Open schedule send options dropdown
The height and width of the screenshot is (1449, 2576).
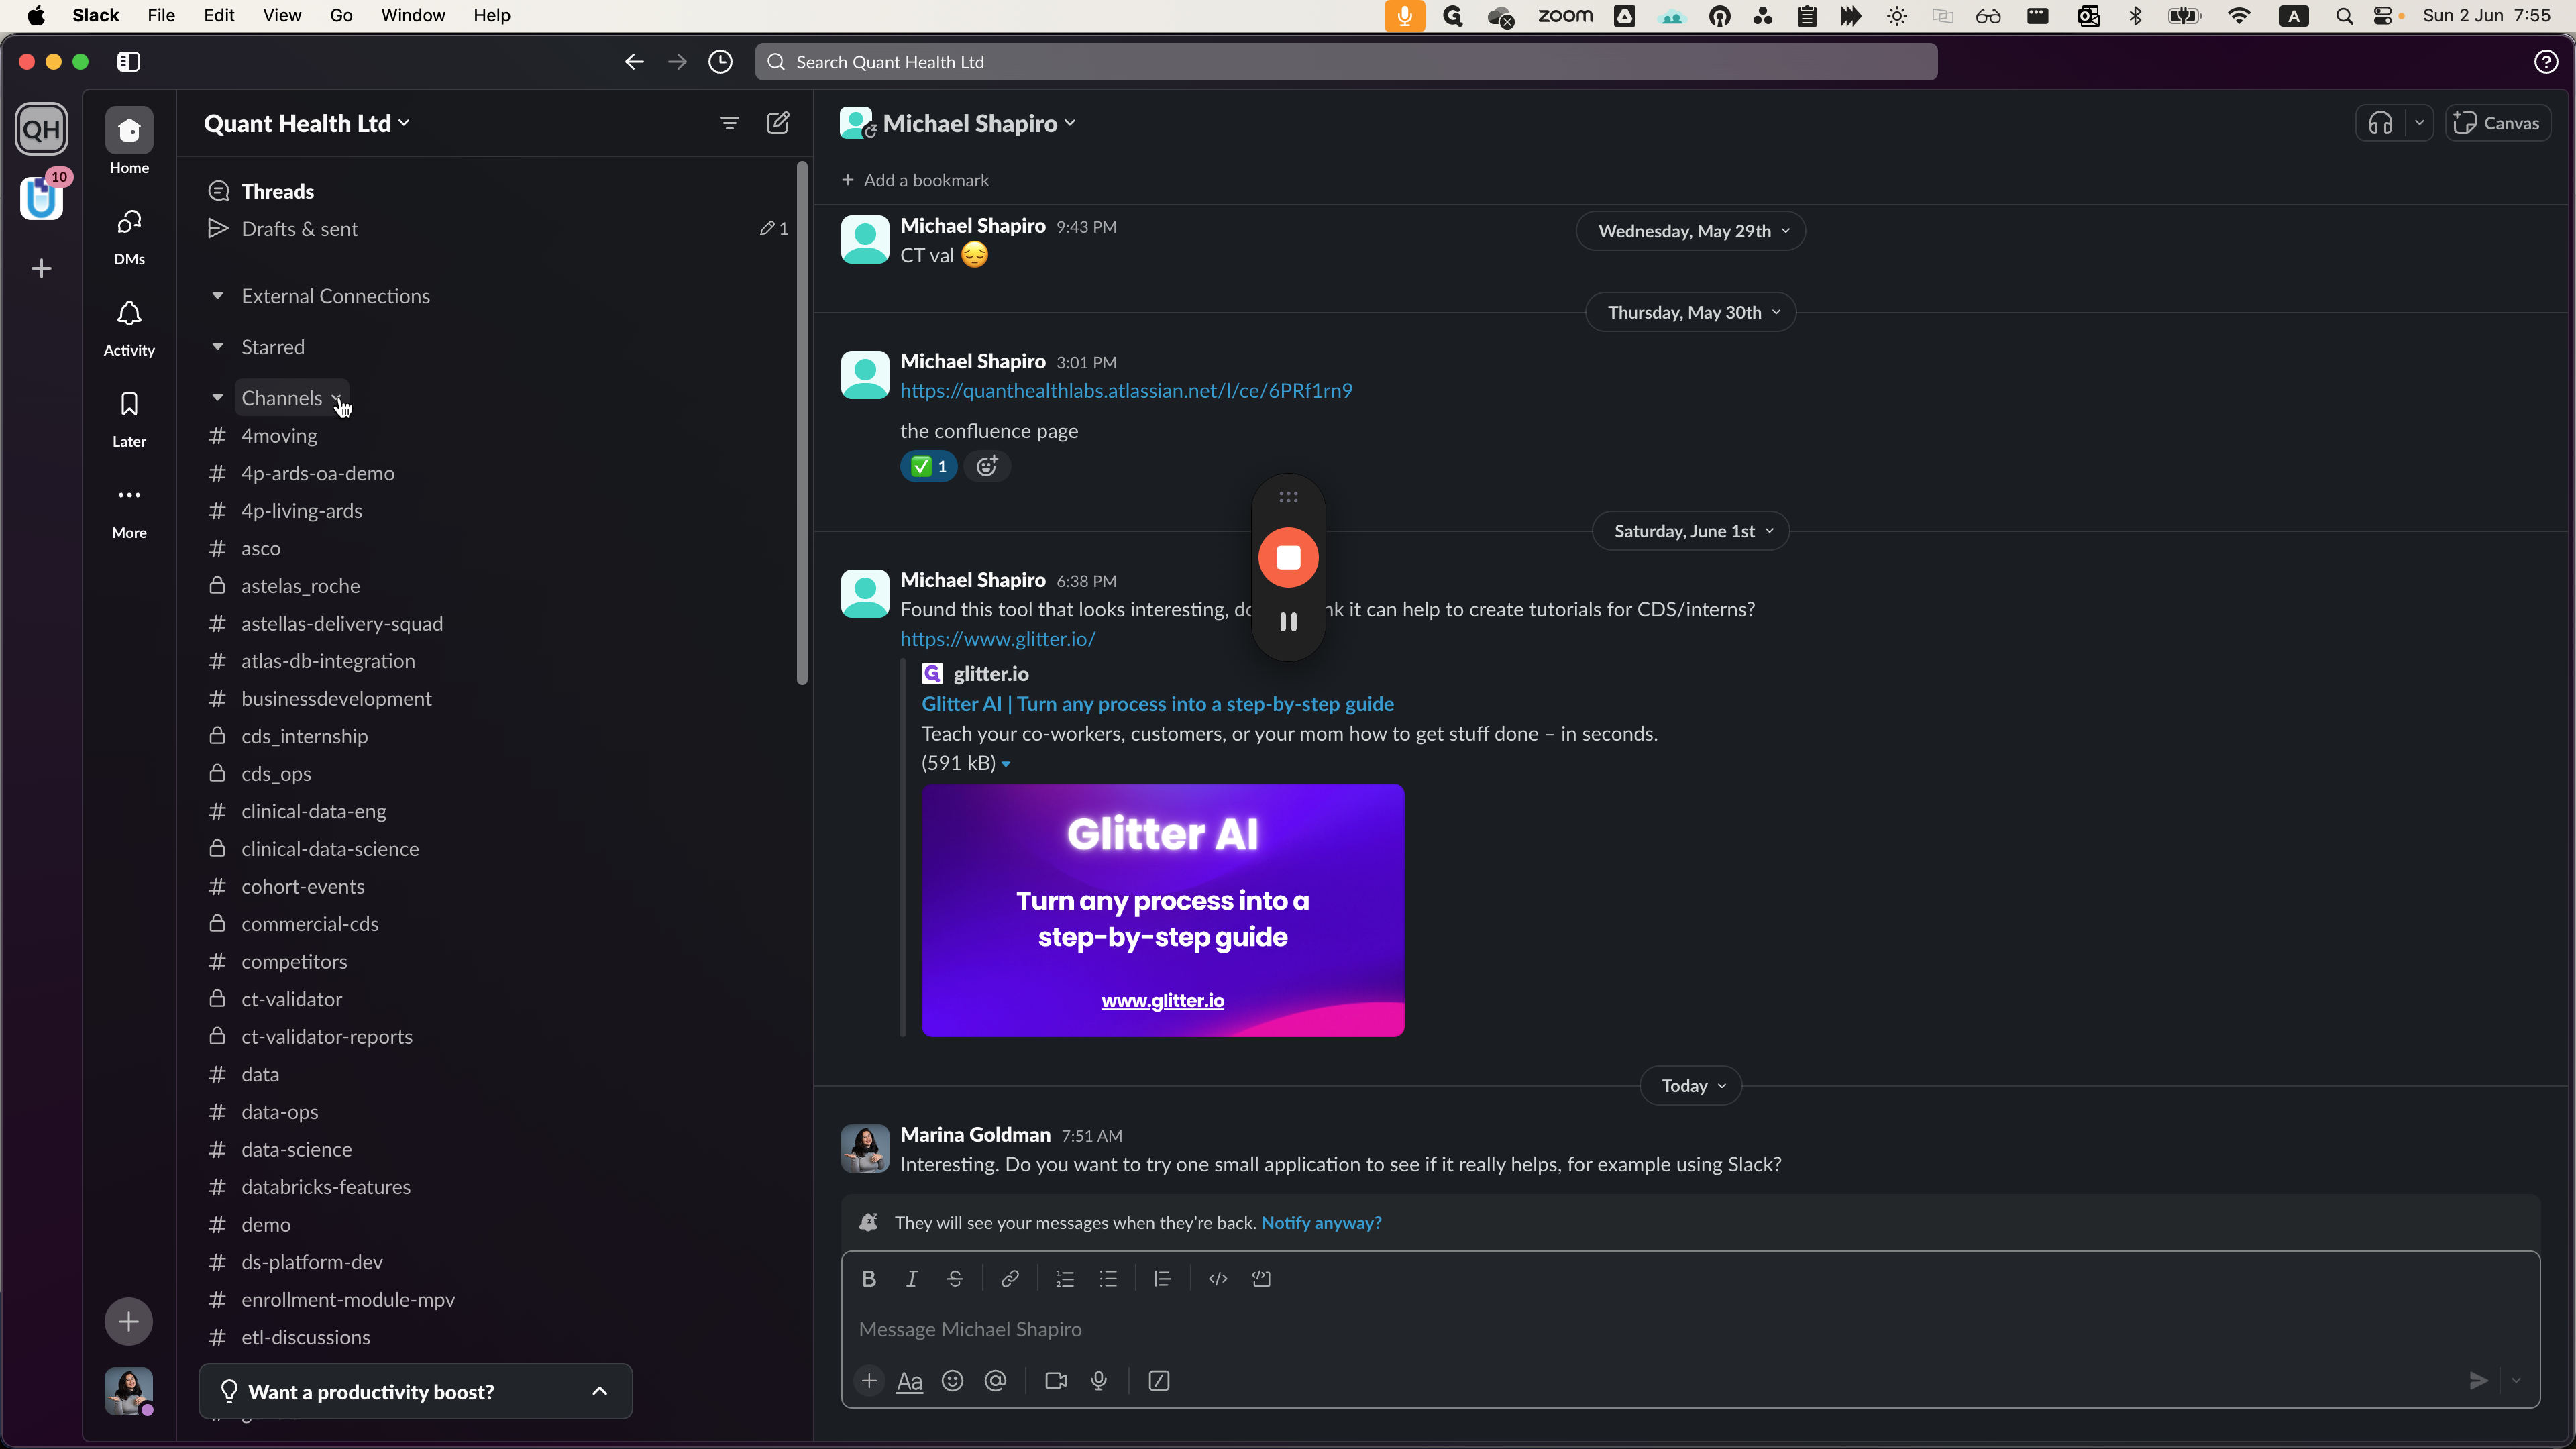click(2516, 1381)
